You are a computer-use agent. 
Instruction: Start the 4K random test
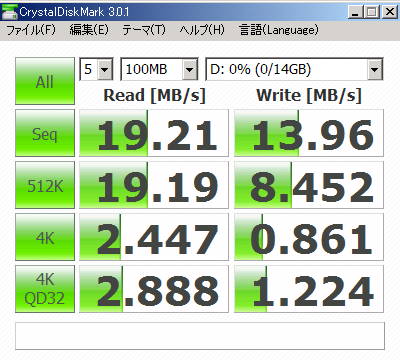(x=45, y=237)
